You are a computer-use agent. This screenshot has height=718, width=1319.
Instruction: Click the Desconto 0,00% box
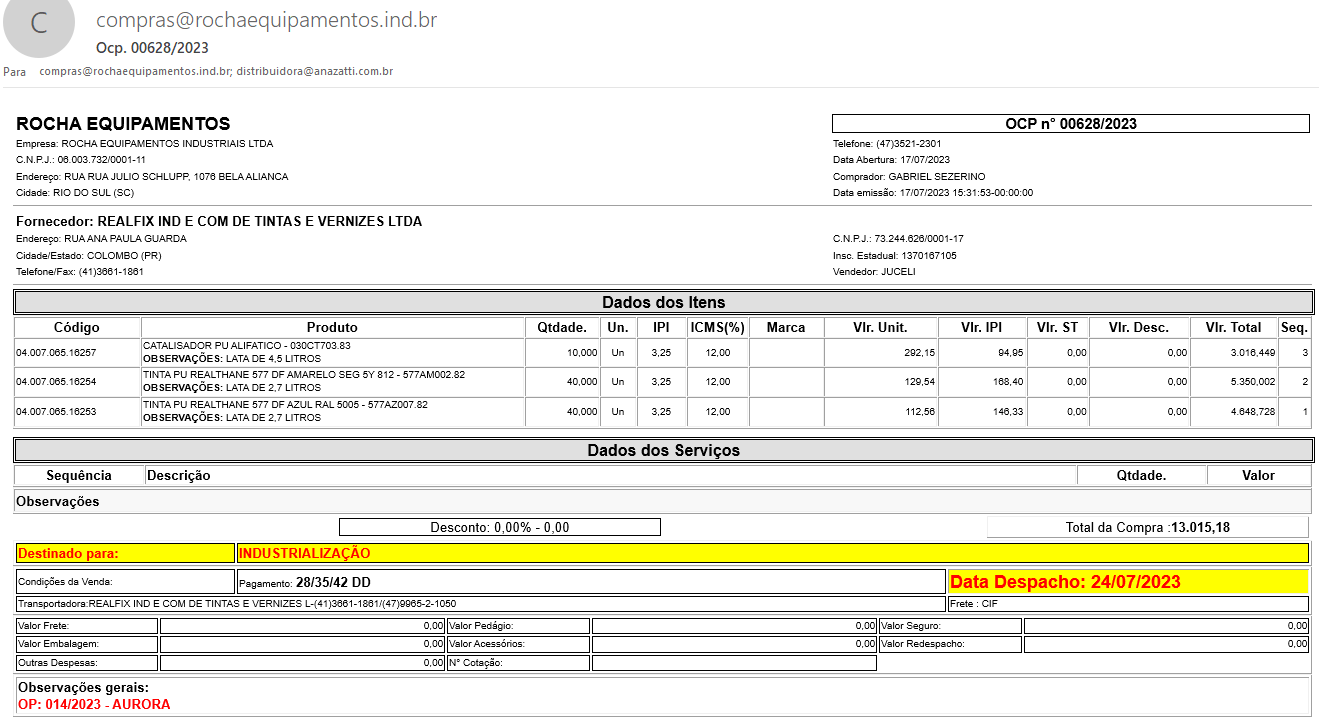[499, 527]
